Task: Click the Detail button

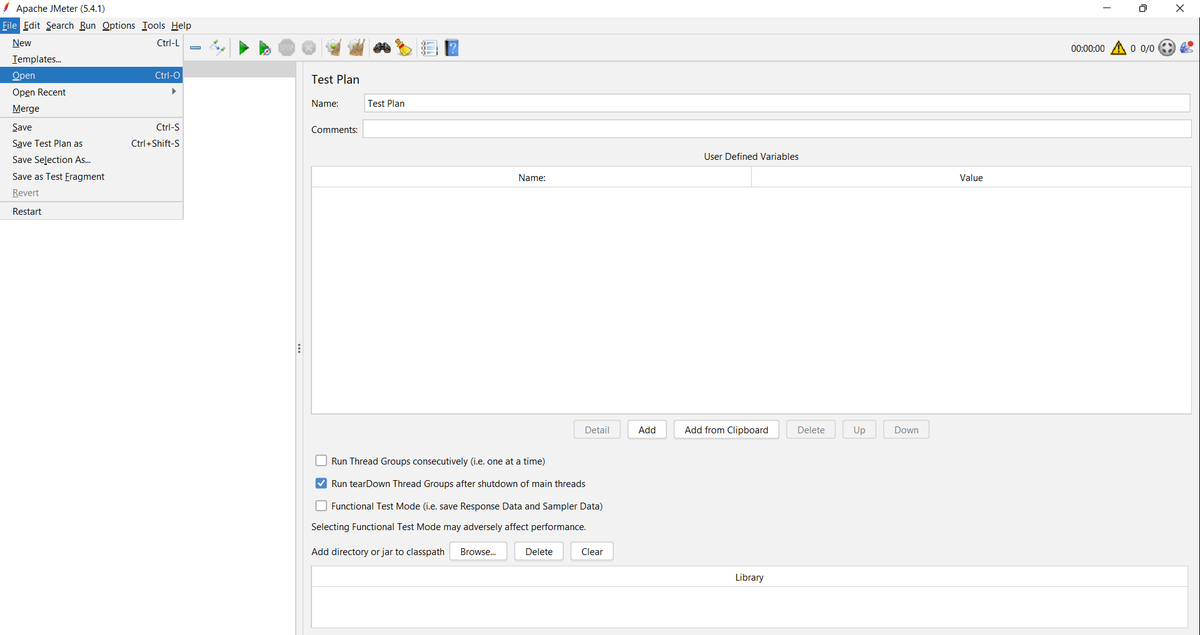Action: [597, 429]
